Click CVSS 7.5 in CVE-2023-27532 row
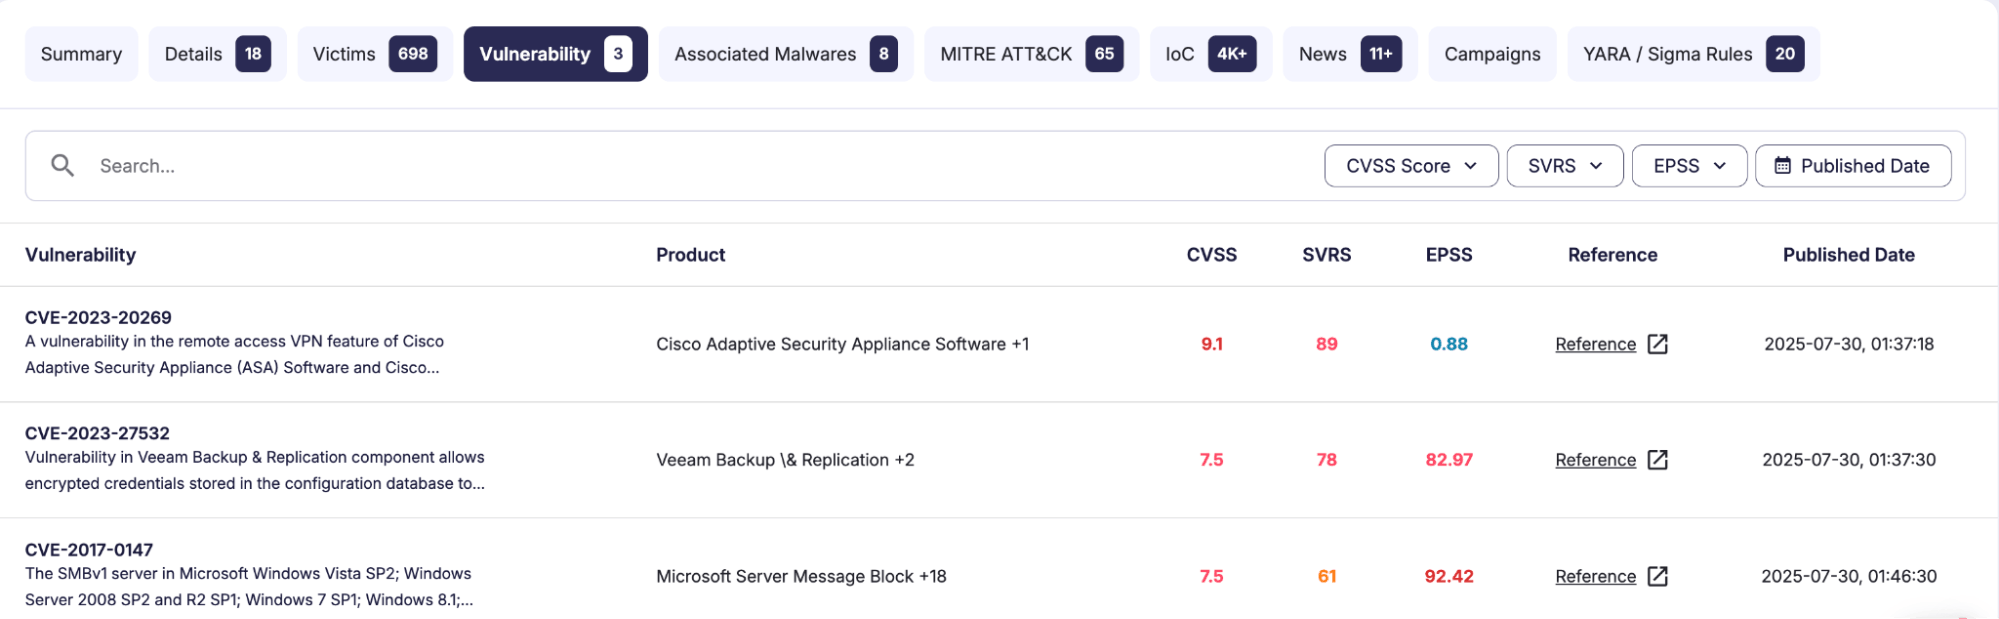 point(1211,460)
